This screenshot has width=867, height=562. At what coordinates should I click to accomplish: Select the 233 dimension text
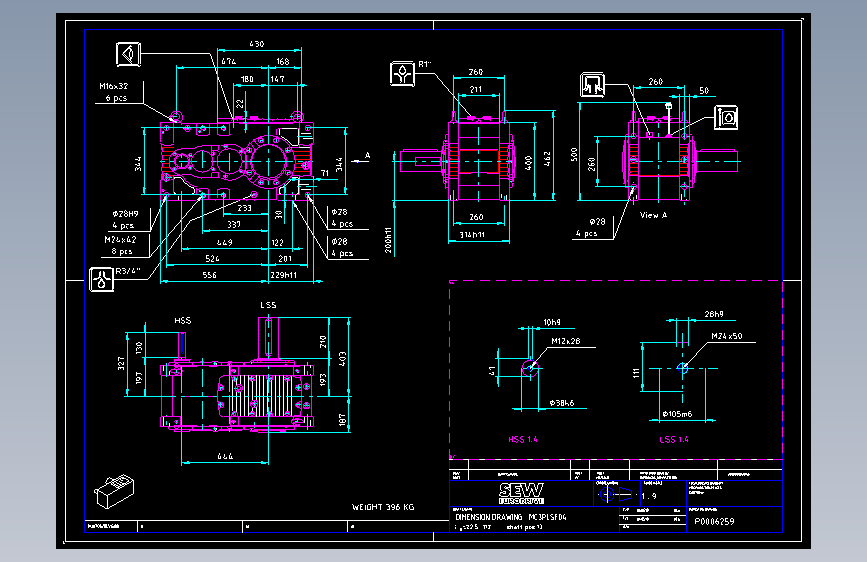[x=244, y=208]
